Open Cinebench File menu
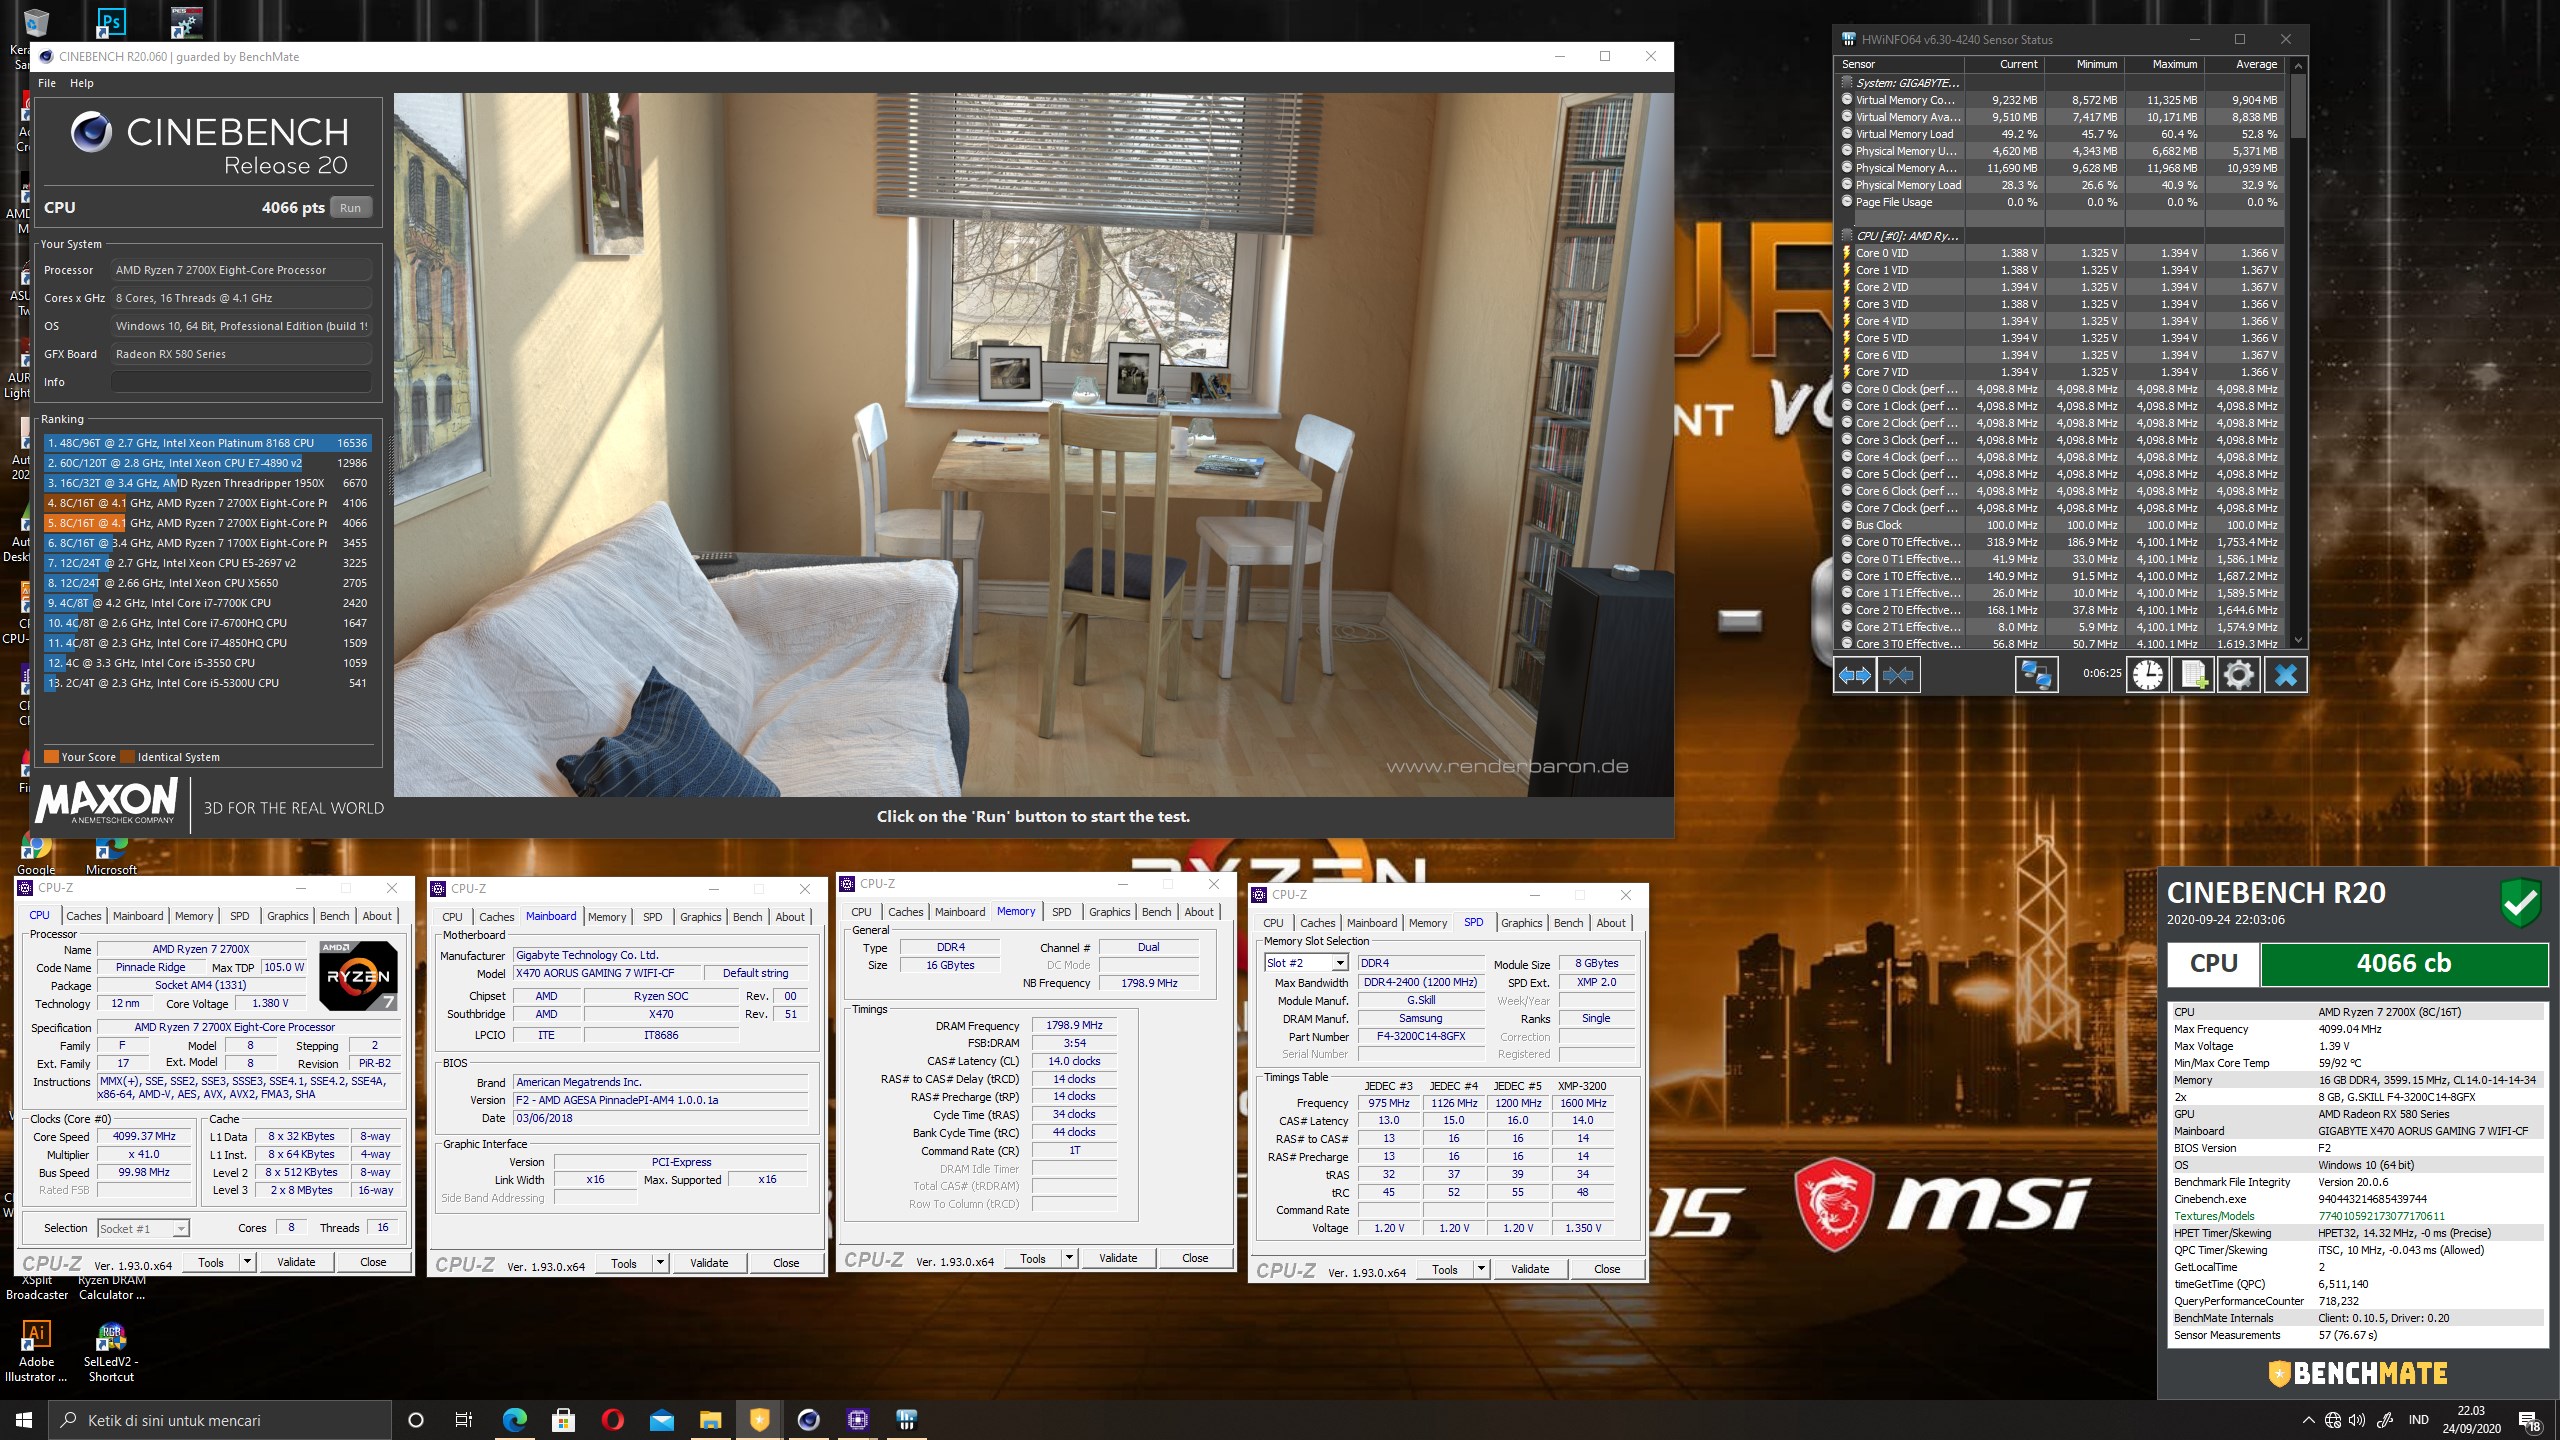 (x=47, y=83)
